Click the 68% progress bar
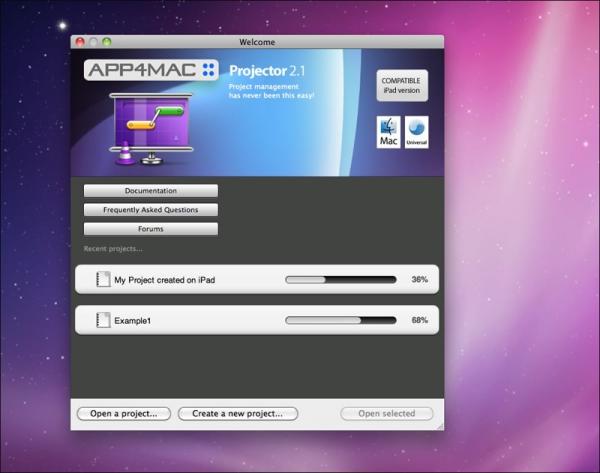 pos(341,320)
